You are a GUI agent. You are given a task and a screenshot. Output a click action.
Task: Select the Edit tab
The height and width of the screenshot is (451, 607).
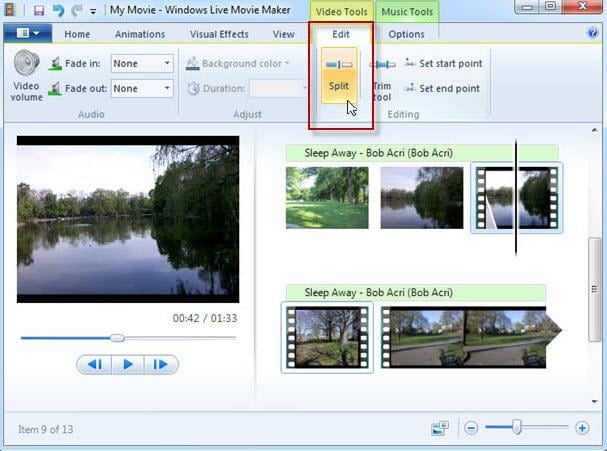tap(341, 34)
